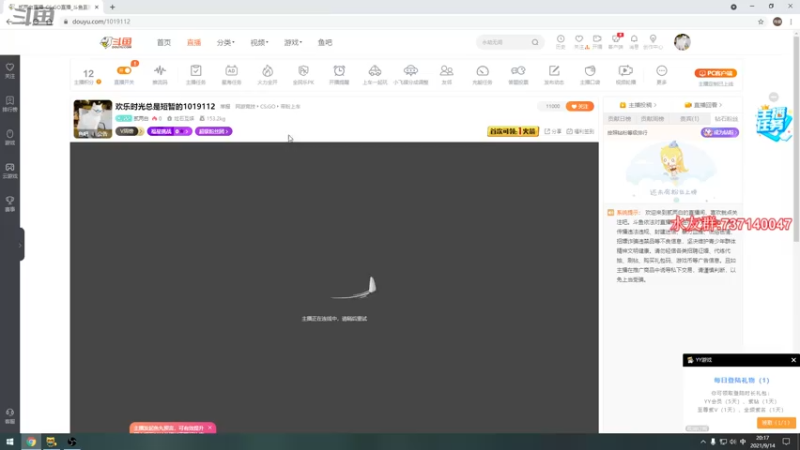This screenshot has width=800, height=450.
Task: Close the YY游戏 popup window
Action: click(x=793, y=360)
